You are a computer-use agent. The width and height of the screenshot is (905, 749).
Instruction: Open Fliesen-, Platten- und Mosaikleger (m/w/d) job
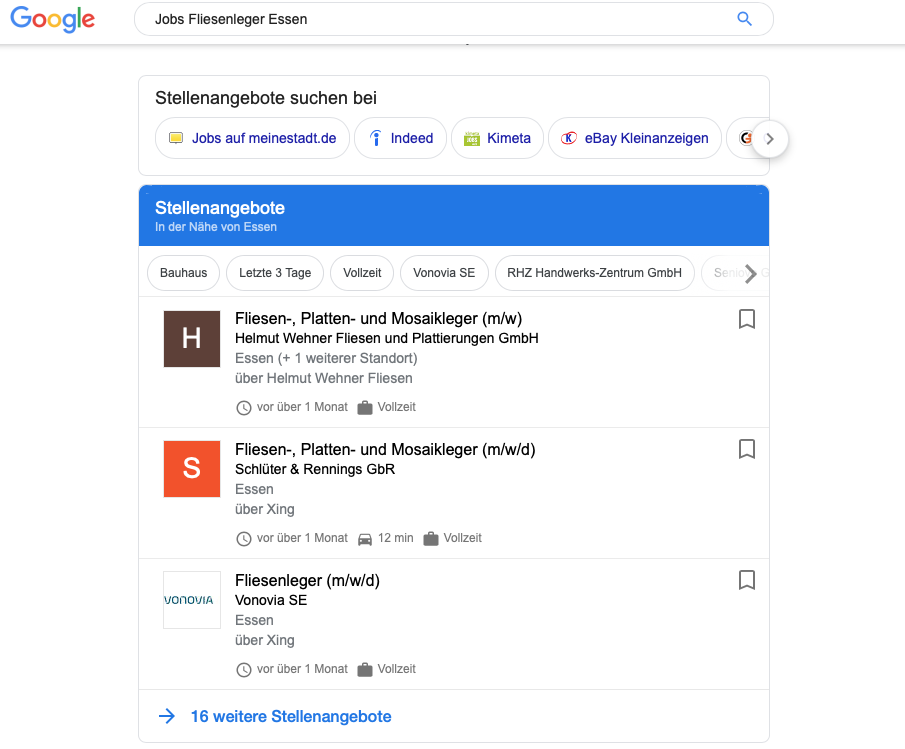(x=385, y=450)
